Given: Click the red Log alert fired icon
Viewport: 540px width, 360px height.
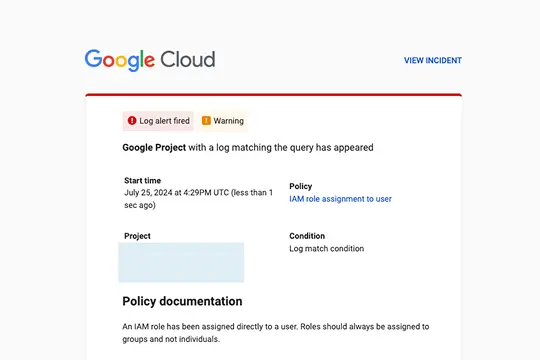Looking at the screenshot, I should click(132, 121).
